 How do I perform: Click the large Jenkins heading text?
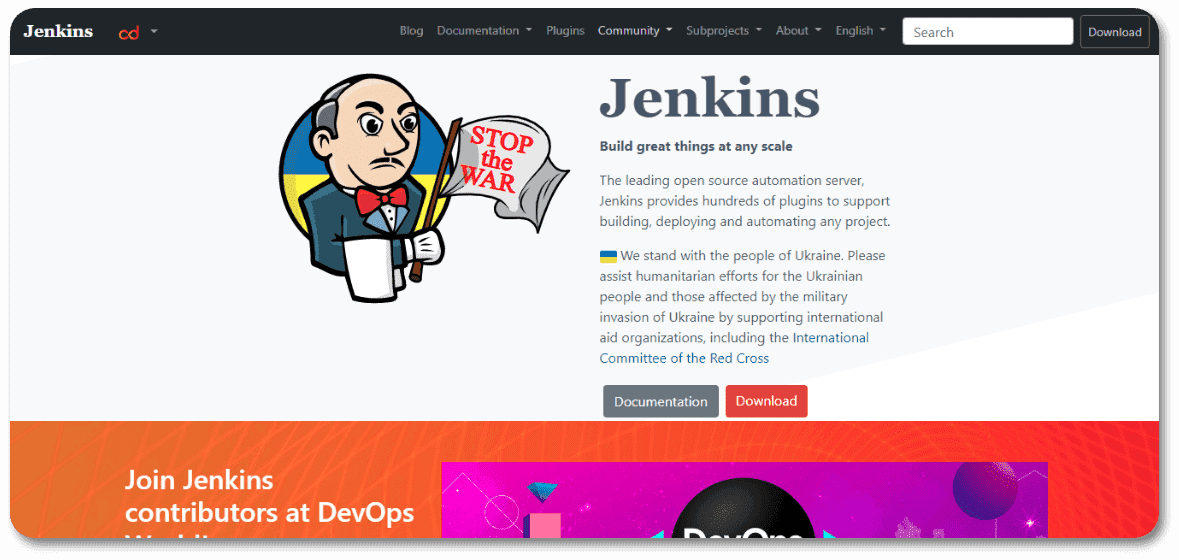pos(709,98)
